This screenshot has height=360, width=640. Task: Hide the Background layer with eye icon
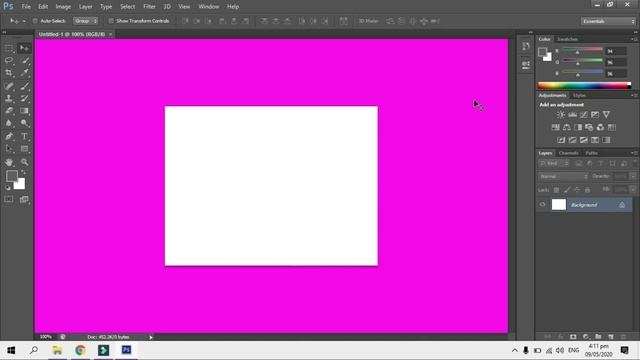coord(542,204)
